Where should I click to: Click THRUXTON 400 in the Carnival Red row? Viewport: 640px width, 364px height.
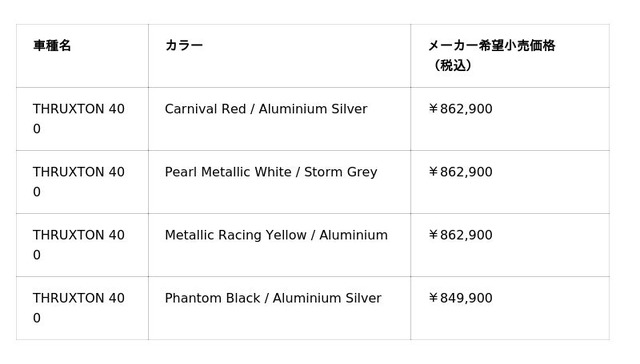point(79,119)
